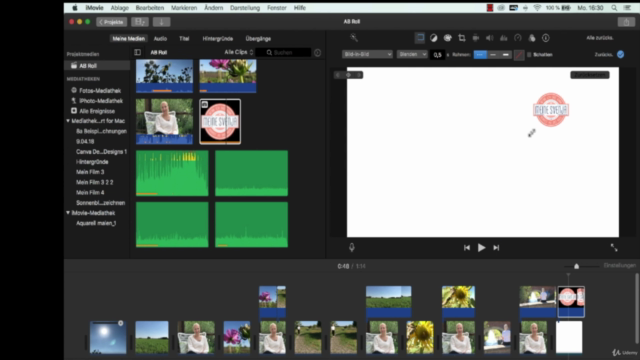Open the Apple menu
The height and width of the screenshot is (360, 640).
point(75,8)
